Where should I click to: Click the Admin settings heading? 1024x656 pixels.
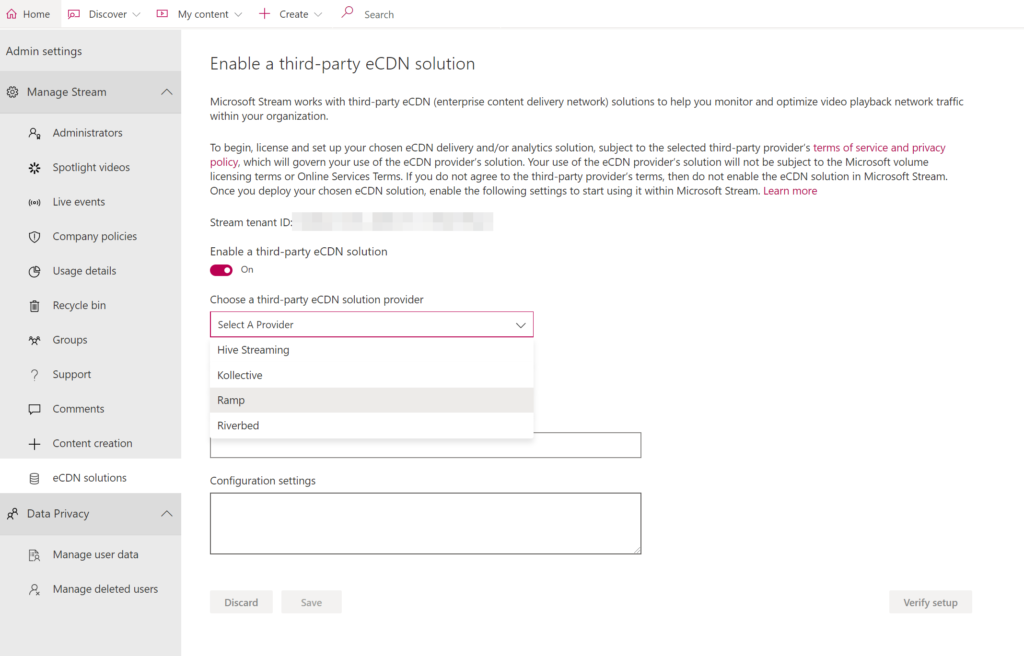tap(44, 51)
